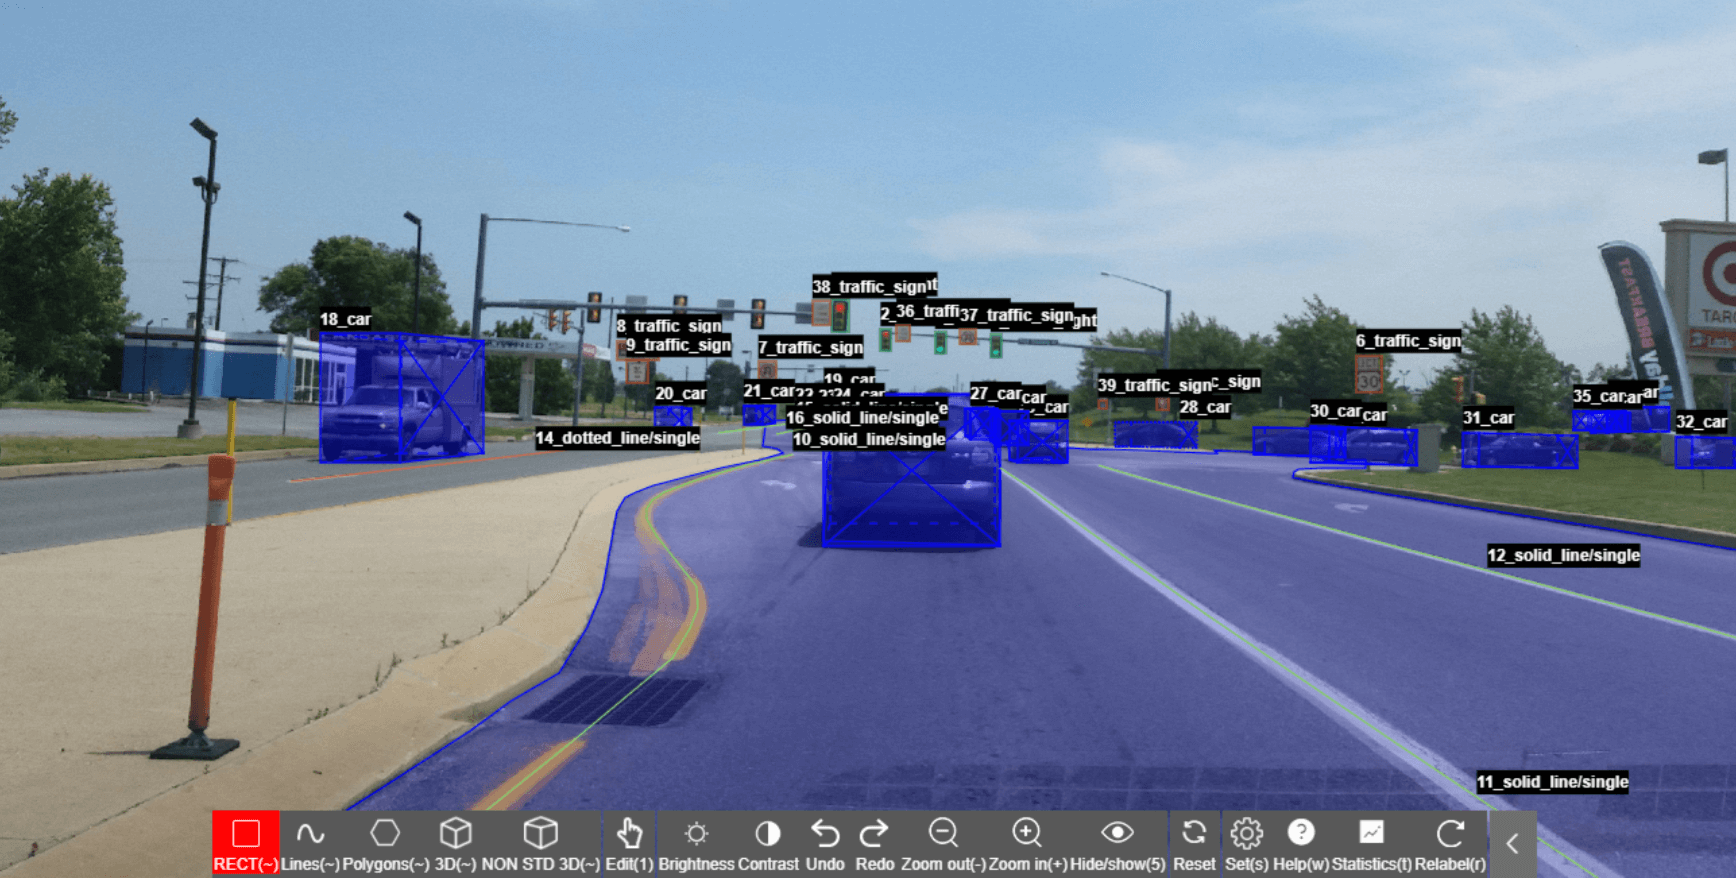Open Help question mark
The image size is (1736, 878).
pos(1300,841)
